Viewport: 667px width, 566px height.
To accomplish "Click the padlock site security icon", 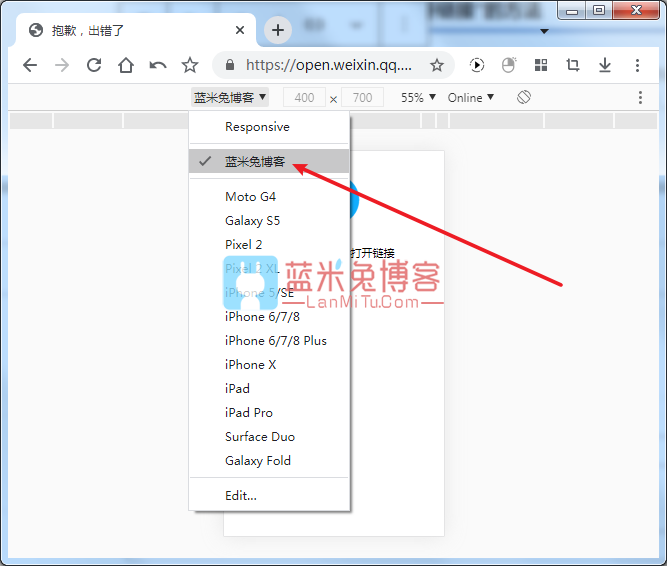I will click(x=230, y=65).
